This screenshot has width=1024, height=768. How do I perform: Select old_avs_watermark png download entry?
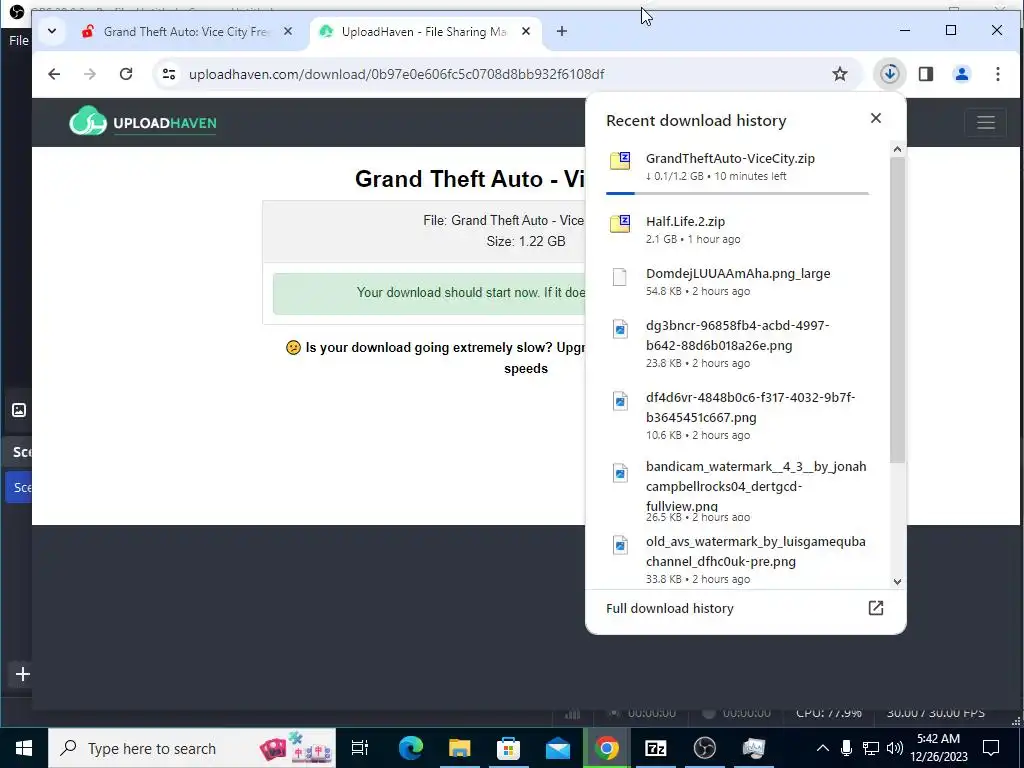click(x=738, y=559)
